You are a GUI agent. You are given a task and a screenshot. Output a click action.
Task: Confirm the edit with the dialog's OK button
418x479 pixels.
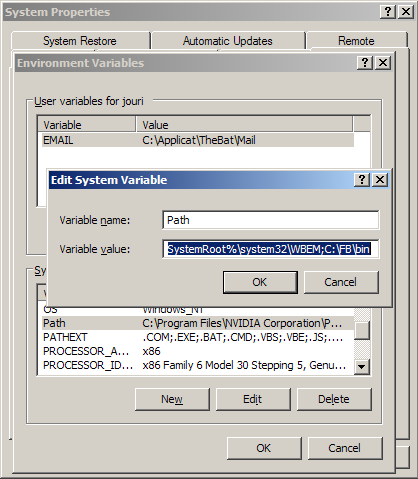pyautogui.click(x=260, y=282)
